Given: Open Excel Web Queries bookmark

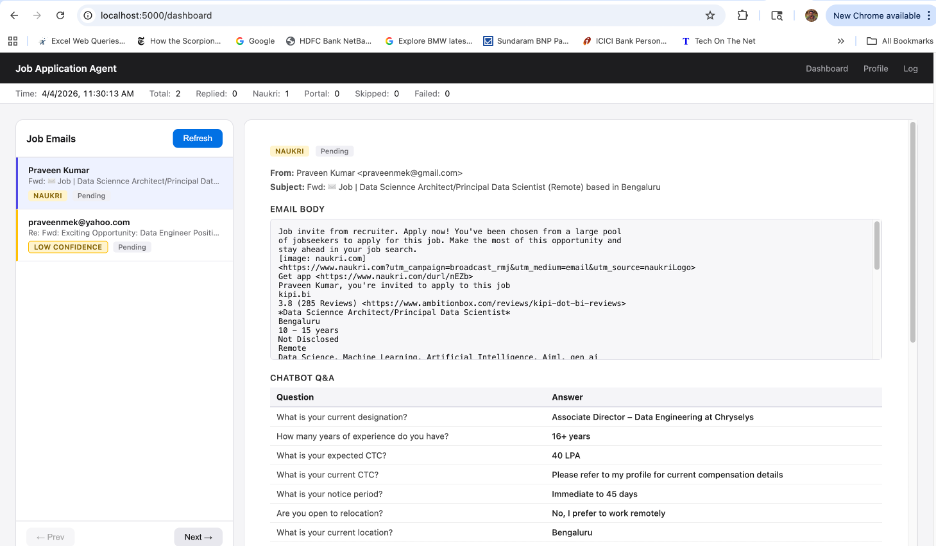Looking at the screenshot, I should (x=82, y=41).
